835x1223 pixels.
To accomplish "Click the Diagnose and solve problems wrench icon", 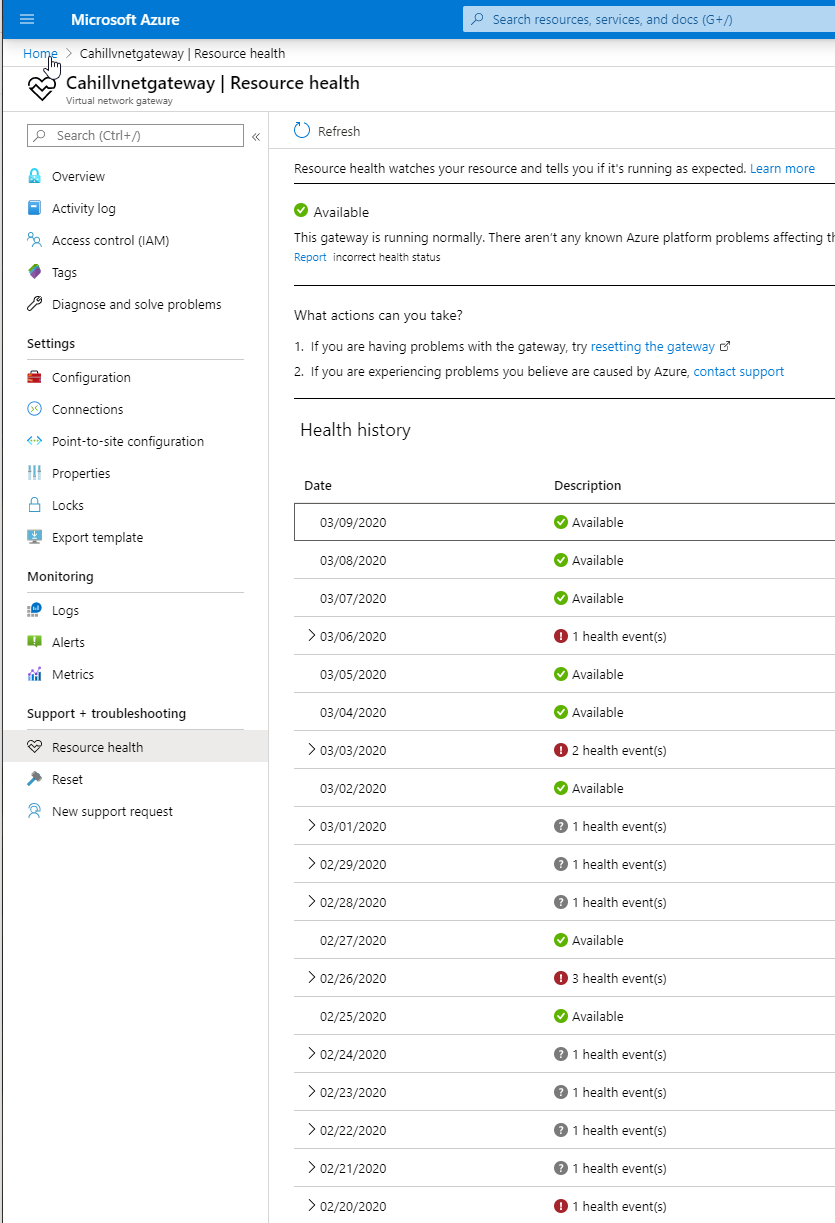I will click(34, 304).
